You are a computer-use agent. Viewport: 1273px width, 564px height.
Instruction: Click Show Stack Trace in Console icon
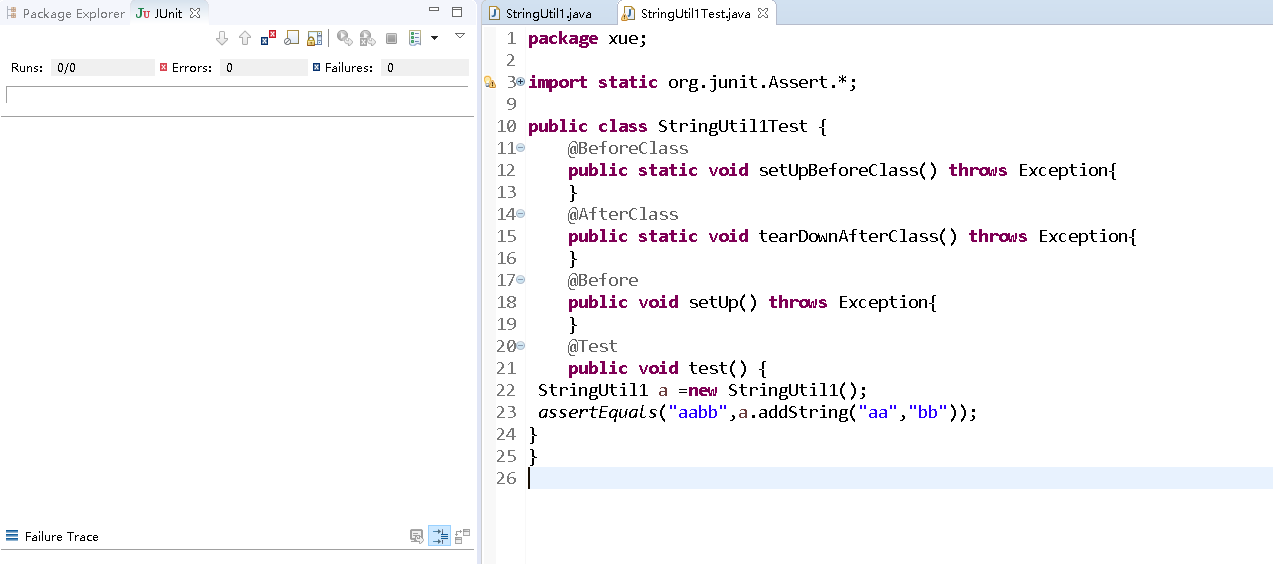point(416,536)
